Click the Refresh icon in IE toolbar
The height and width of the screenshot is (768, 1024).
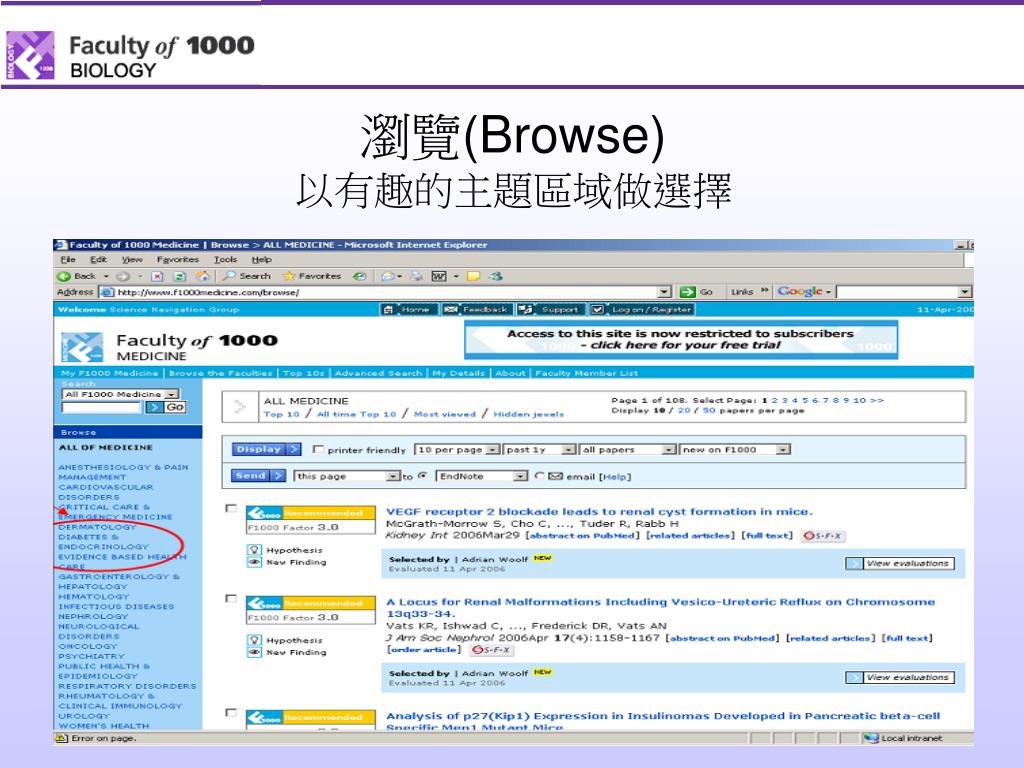pos(180,276)
